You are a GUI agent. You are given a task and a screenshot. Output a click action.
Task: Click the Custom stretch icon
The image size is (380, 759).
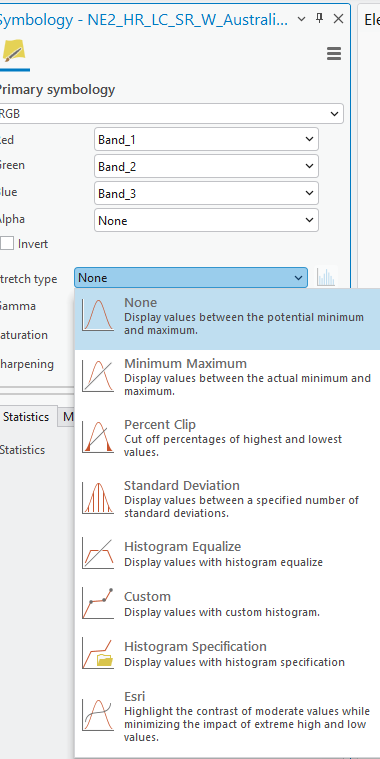point(98,604)
